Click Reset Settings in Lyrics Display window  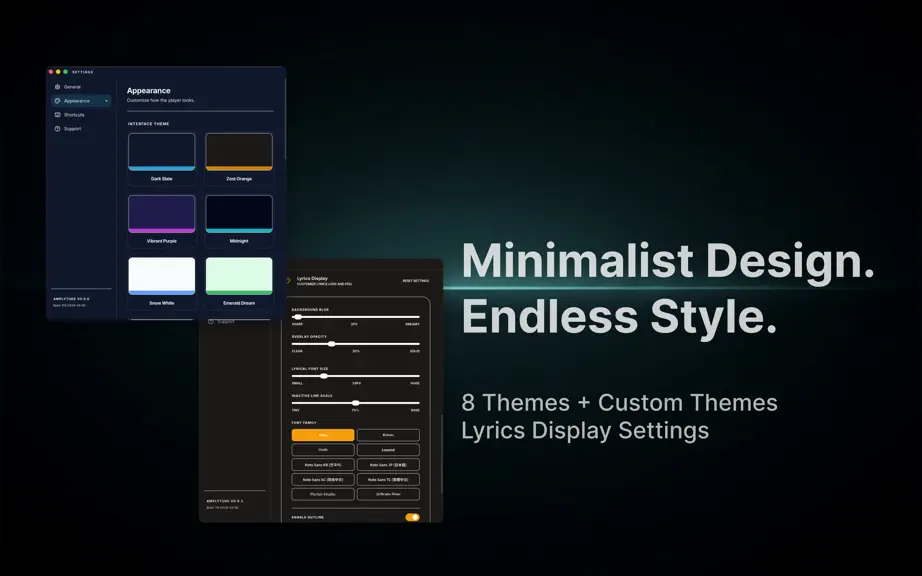pyautogui.click(x=415, y=281)
